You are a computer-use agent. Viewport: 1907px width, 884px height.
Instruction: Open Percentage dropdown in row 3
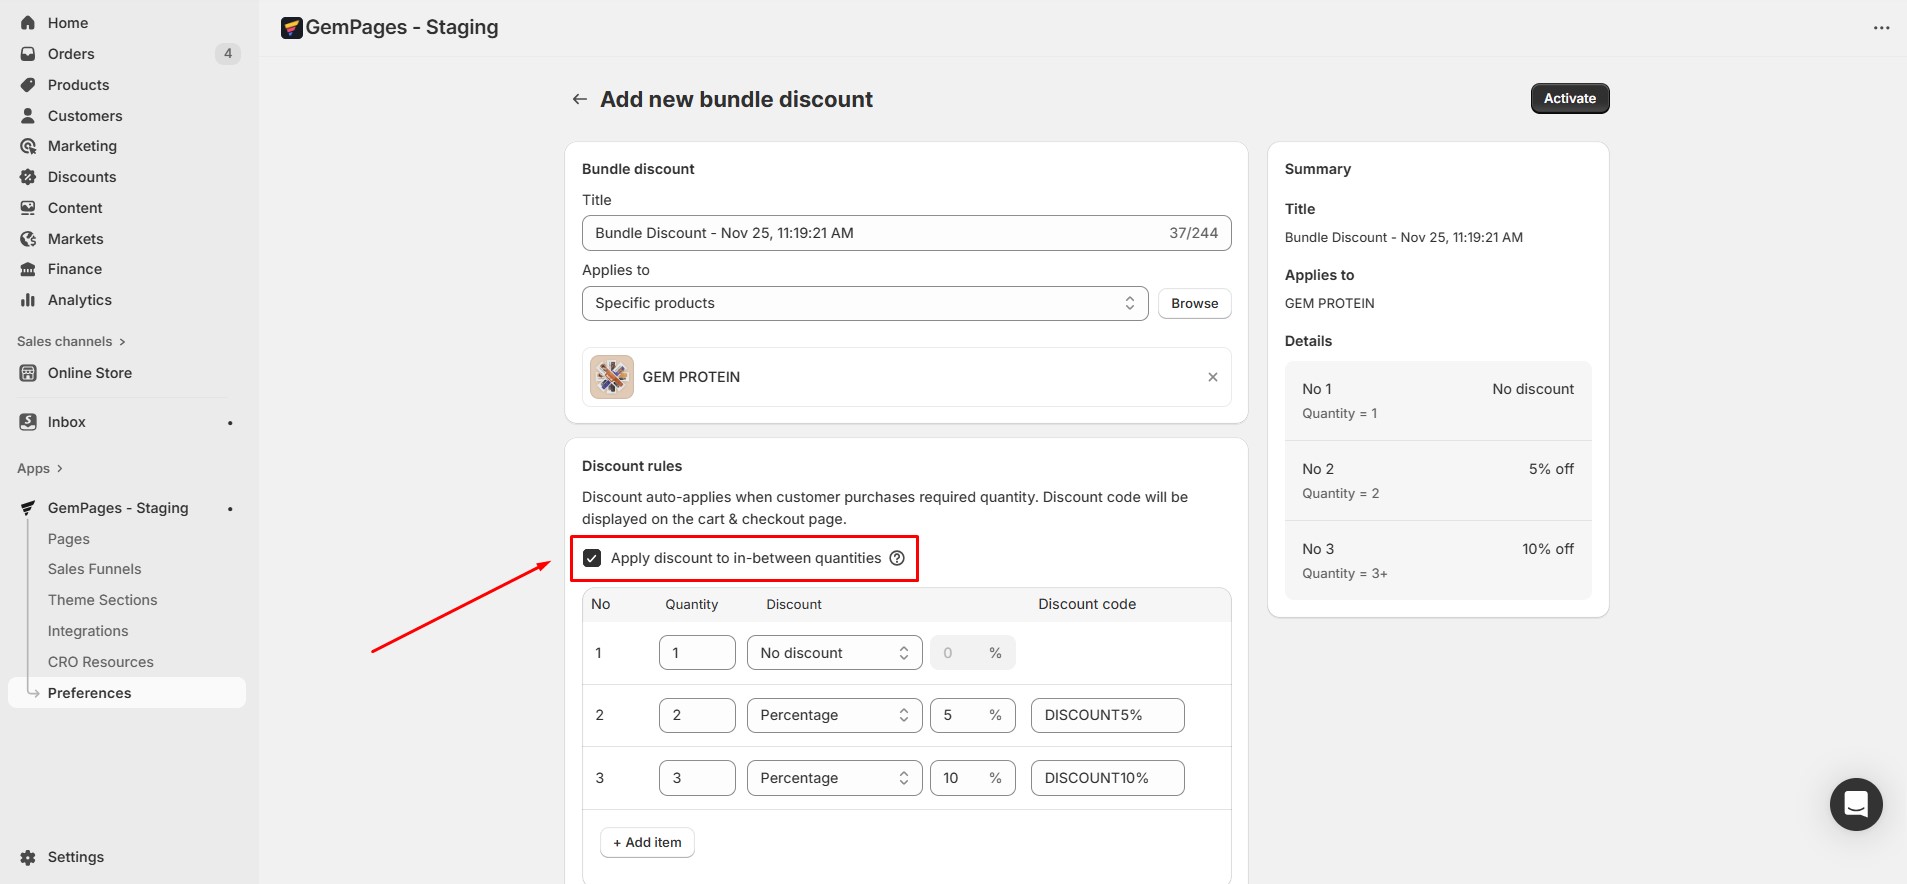click(x=834, y=778)
